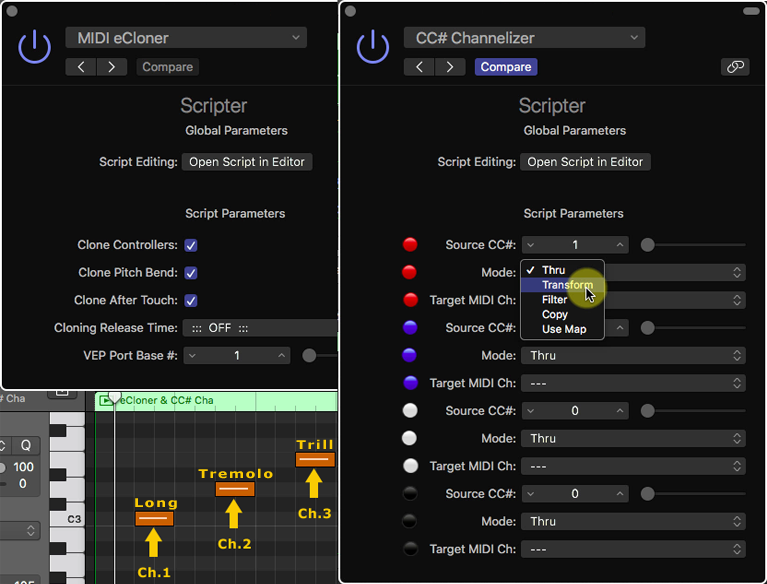The image size is (767, 584).
Task: Decrease VEP Port Base # value
Action: pyautogui.click(x=192, y=356)
